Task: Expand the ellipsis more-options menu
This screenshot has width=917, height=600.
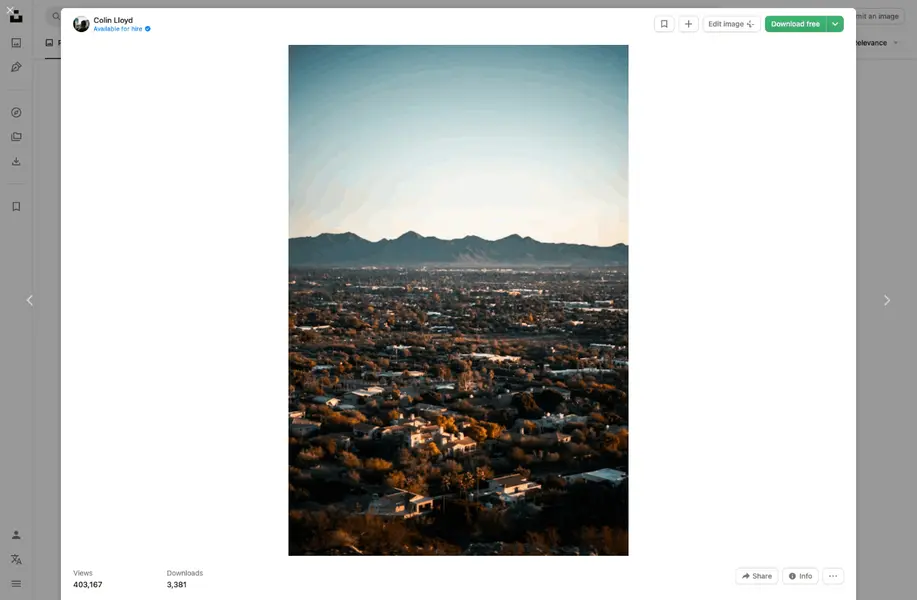Action: pos(832,576)
